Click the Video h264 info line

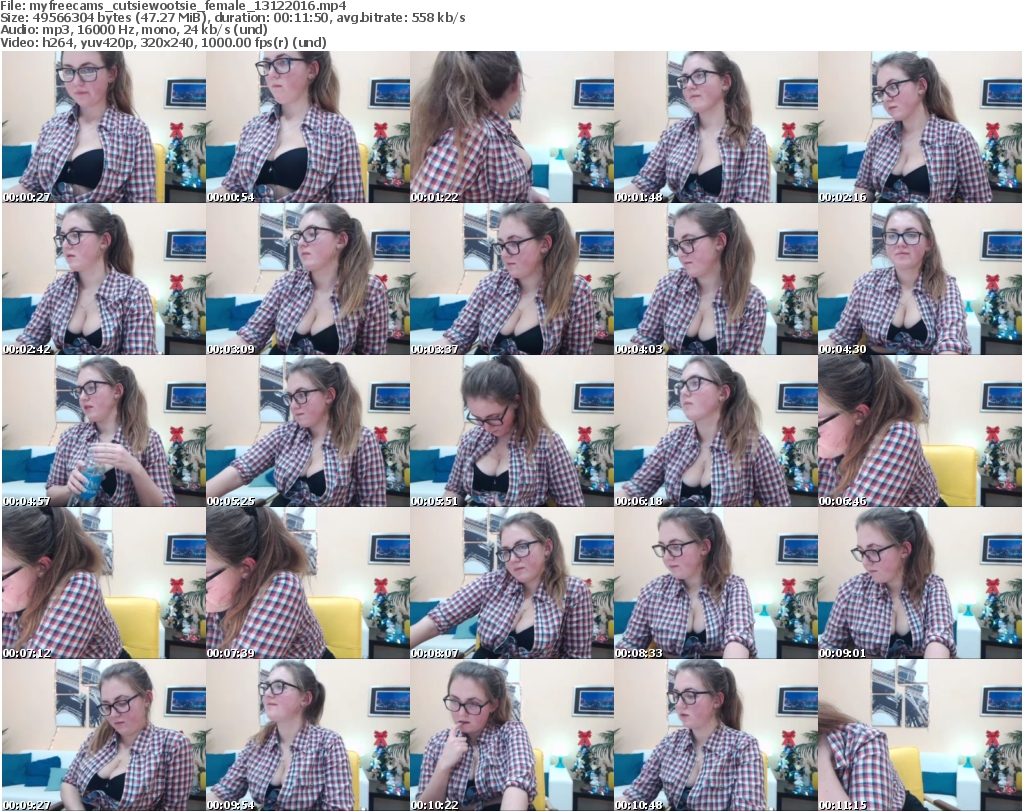pos(163,42)
